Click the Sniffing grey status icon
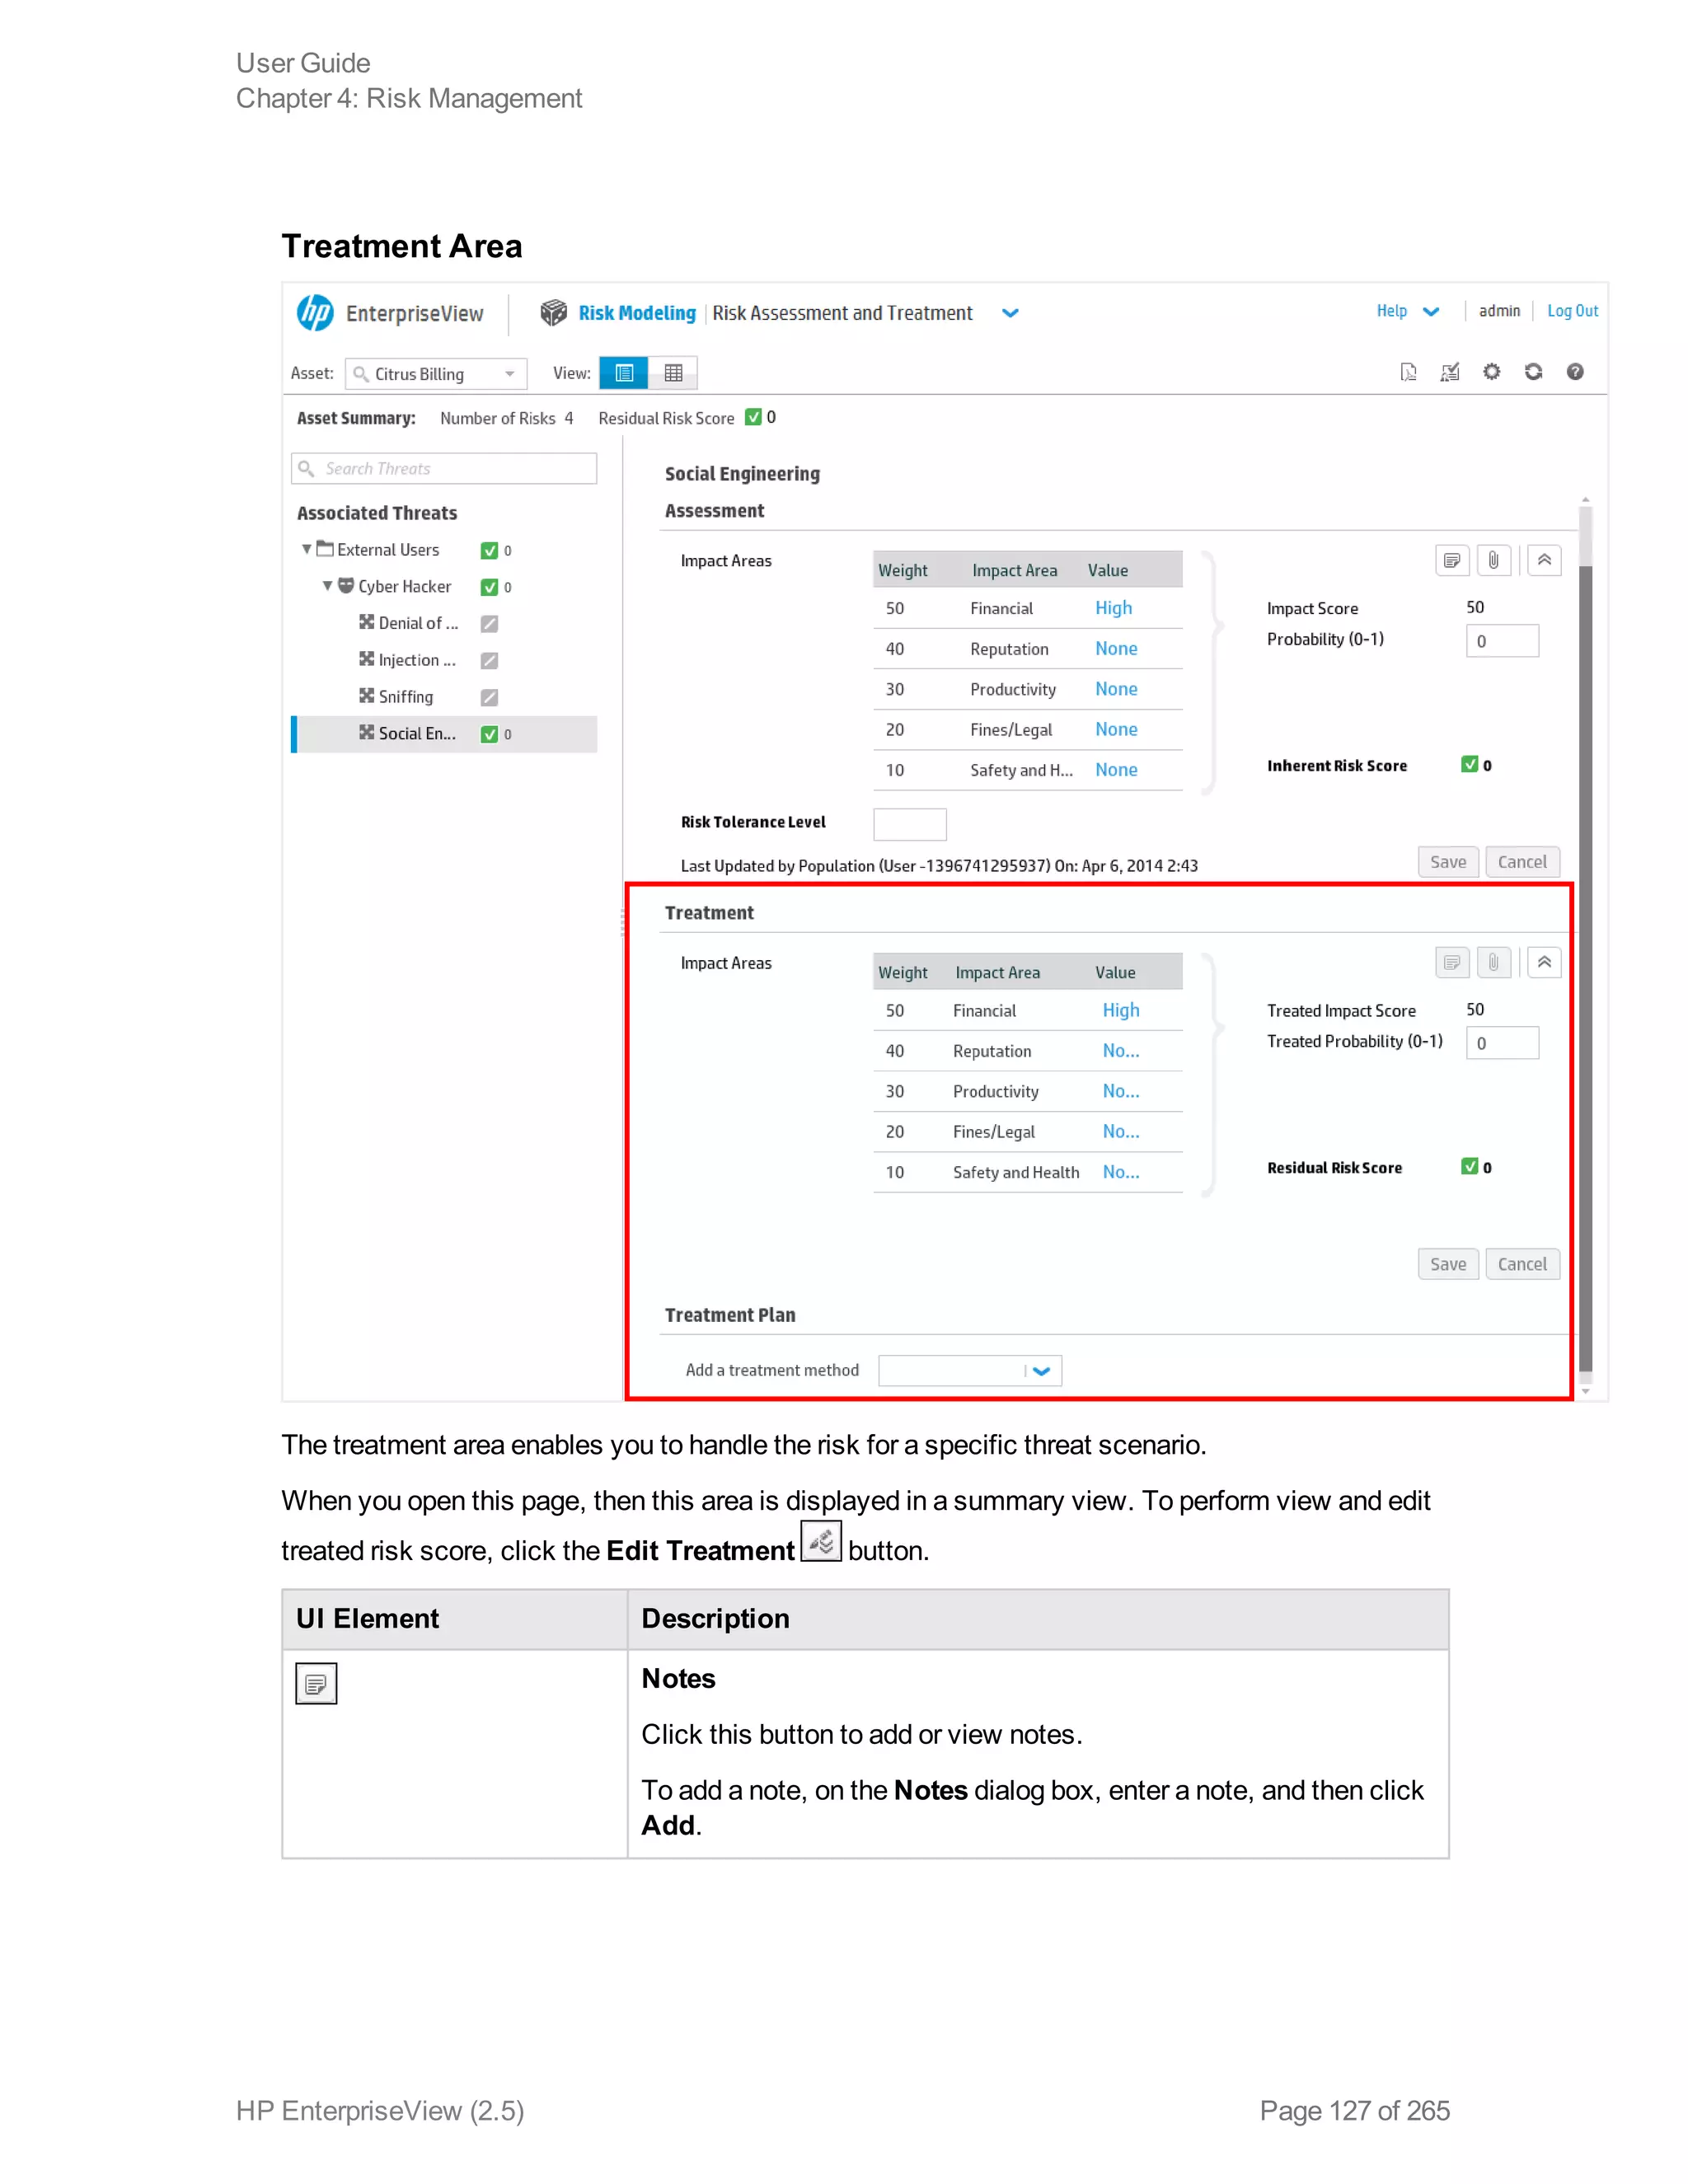Viewport: 1688px width, 2184px height. pyautogui.click(x=489, y=697)
